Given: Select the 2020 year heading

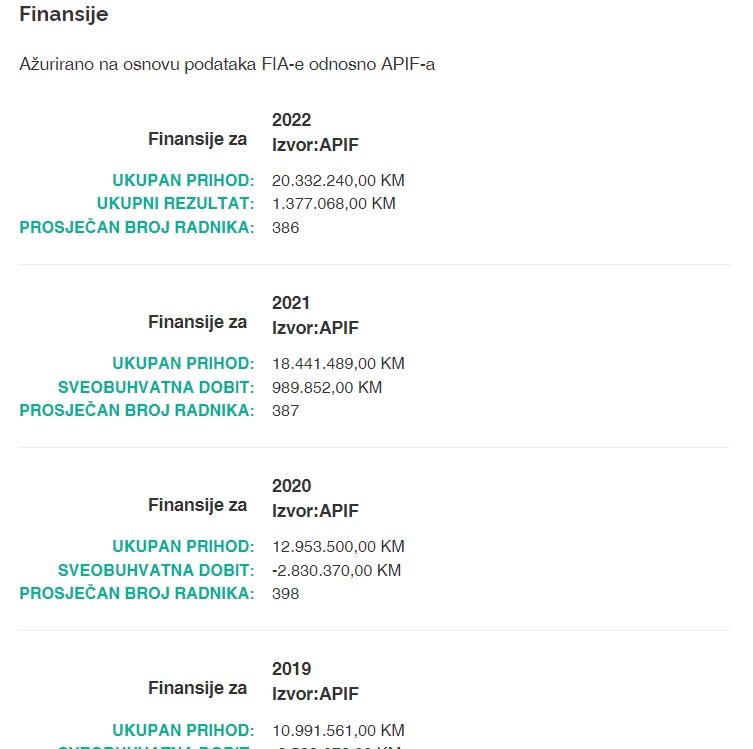Looking at the screenshot, I should coord(291,486).
